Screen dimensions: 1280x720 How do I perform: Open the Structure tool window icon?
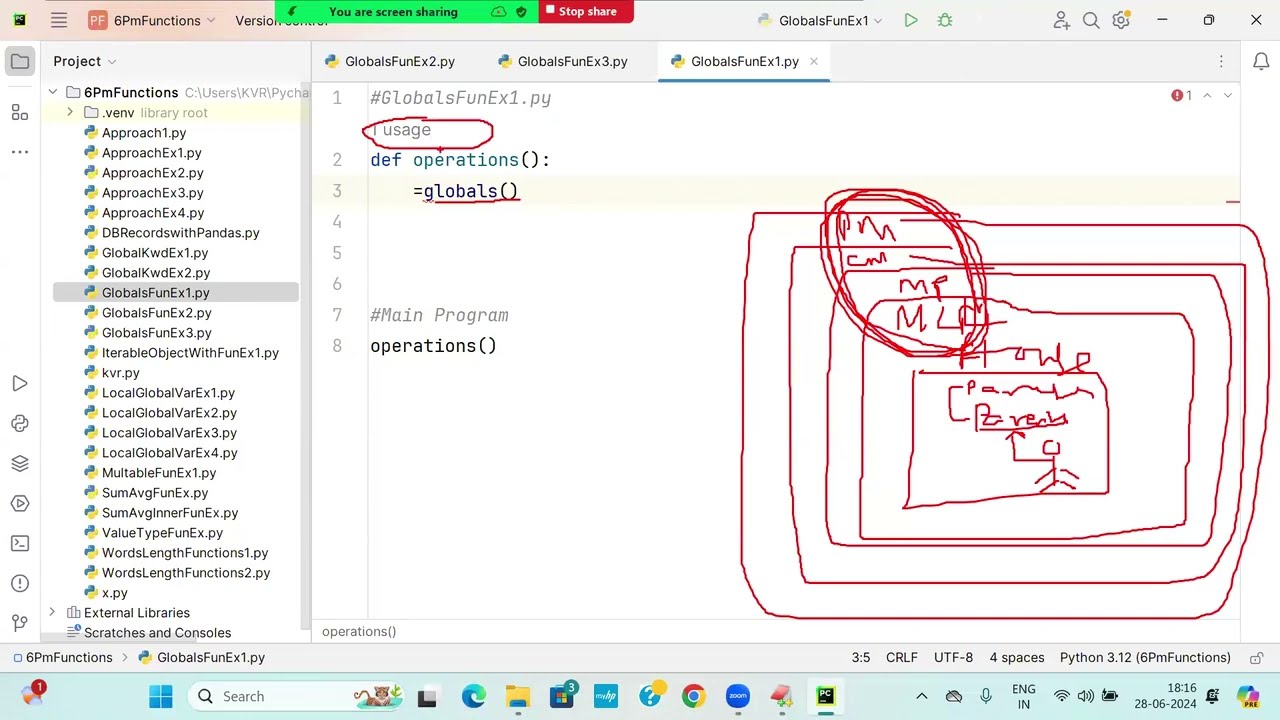coord(20,112)
